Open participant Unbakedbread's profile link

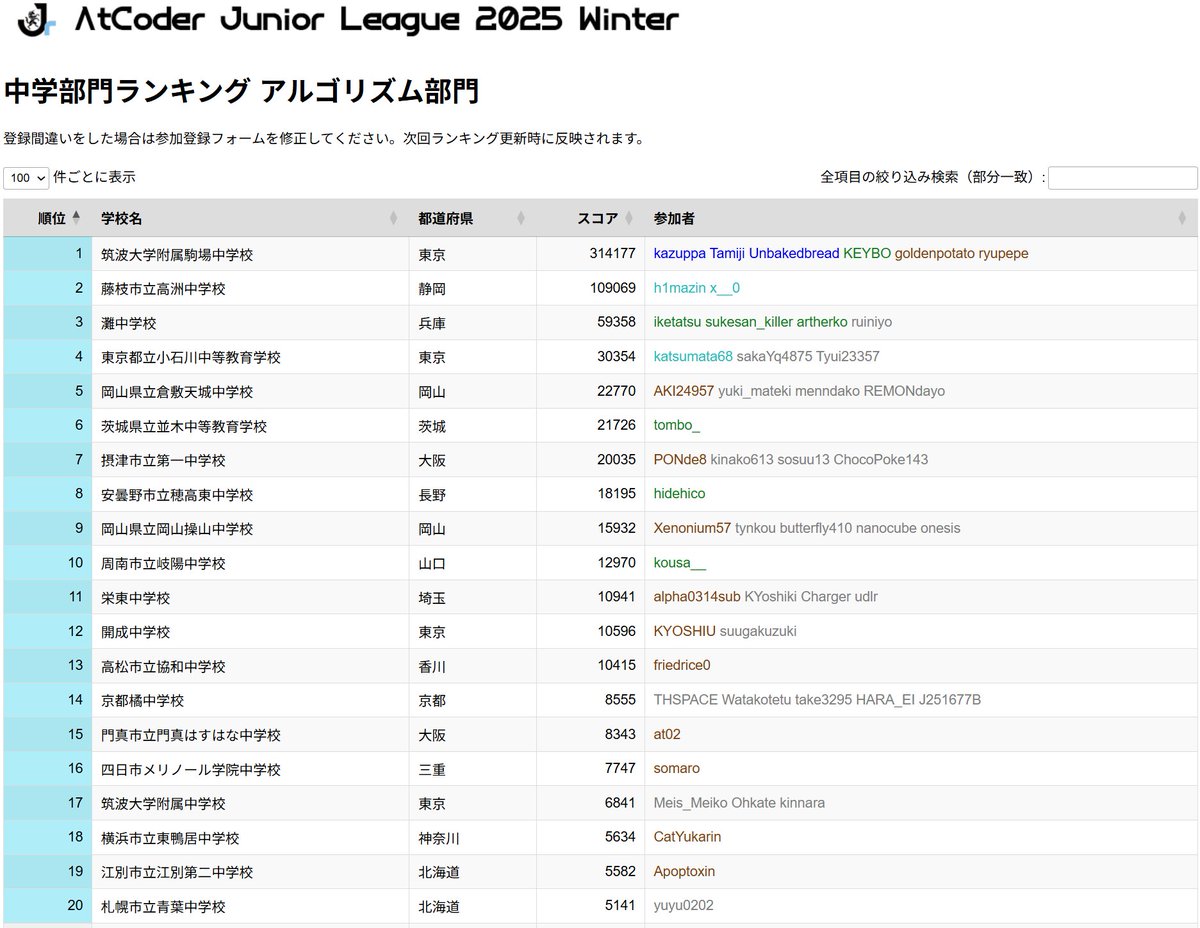tap(794, 254)
